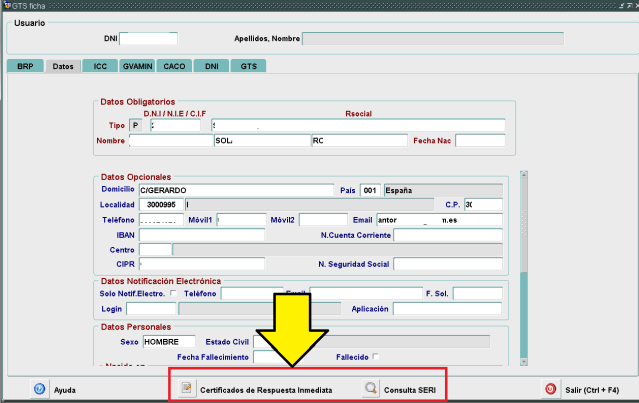Image resolution: width=639 pixels, height=403 pixels.
Task: Check the Fallecido checkbox
Action: (376, 356)
